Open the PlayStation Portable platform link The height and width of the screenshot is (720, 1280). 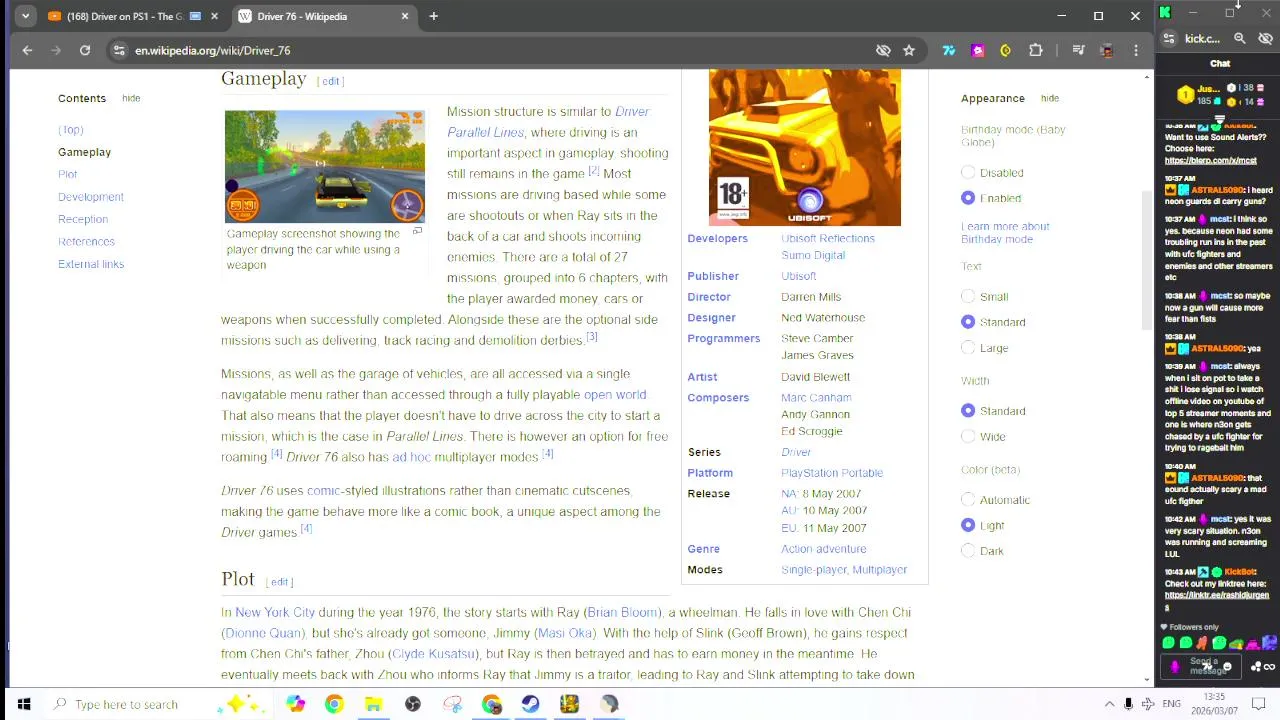point(832,473)
